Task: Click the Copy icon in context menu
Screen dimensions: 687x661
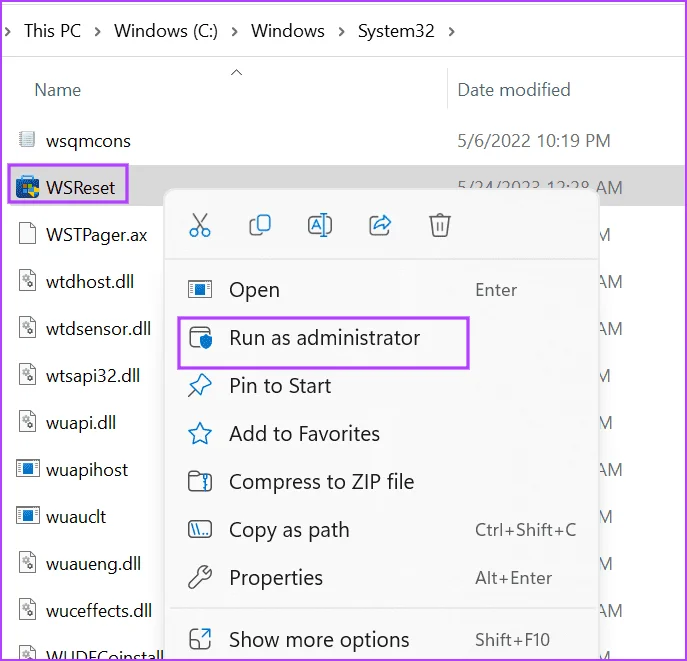Action: pos(260,225)
